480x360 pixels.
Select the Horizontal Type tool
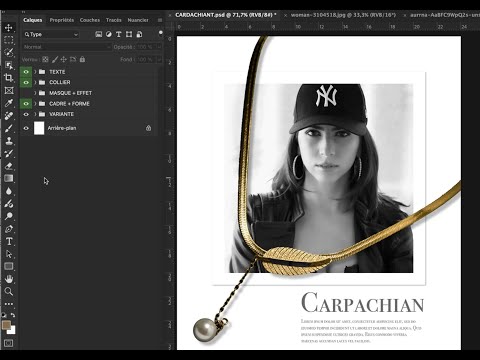(9, 241)
